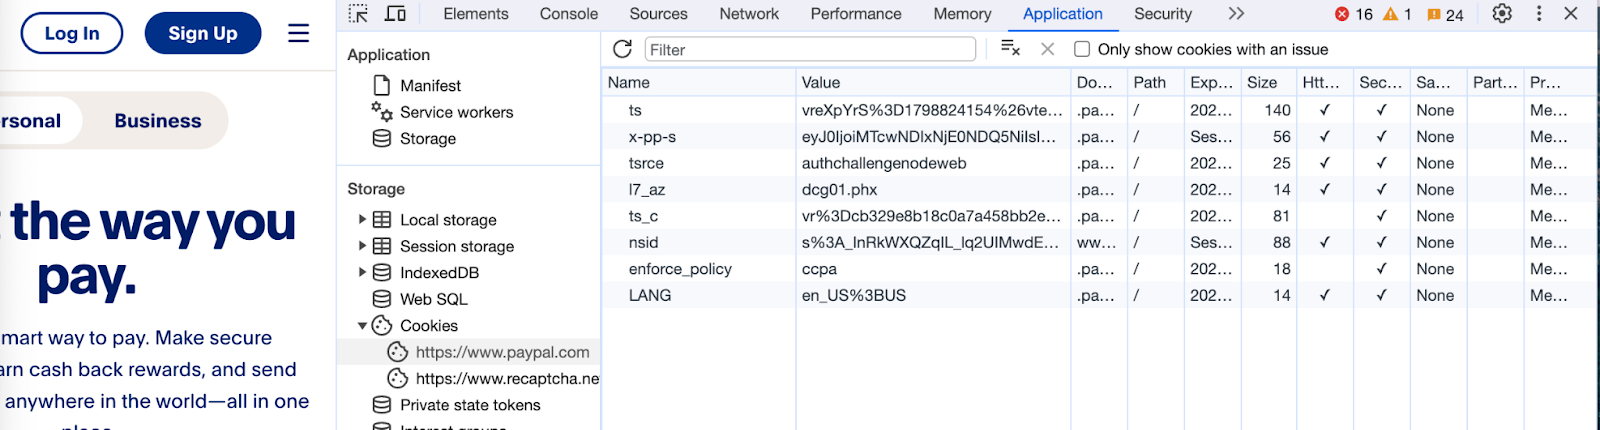This screenshot has height=430, width=1600.
Task: Expand the Local storage tree node
Action: point(362,220)
